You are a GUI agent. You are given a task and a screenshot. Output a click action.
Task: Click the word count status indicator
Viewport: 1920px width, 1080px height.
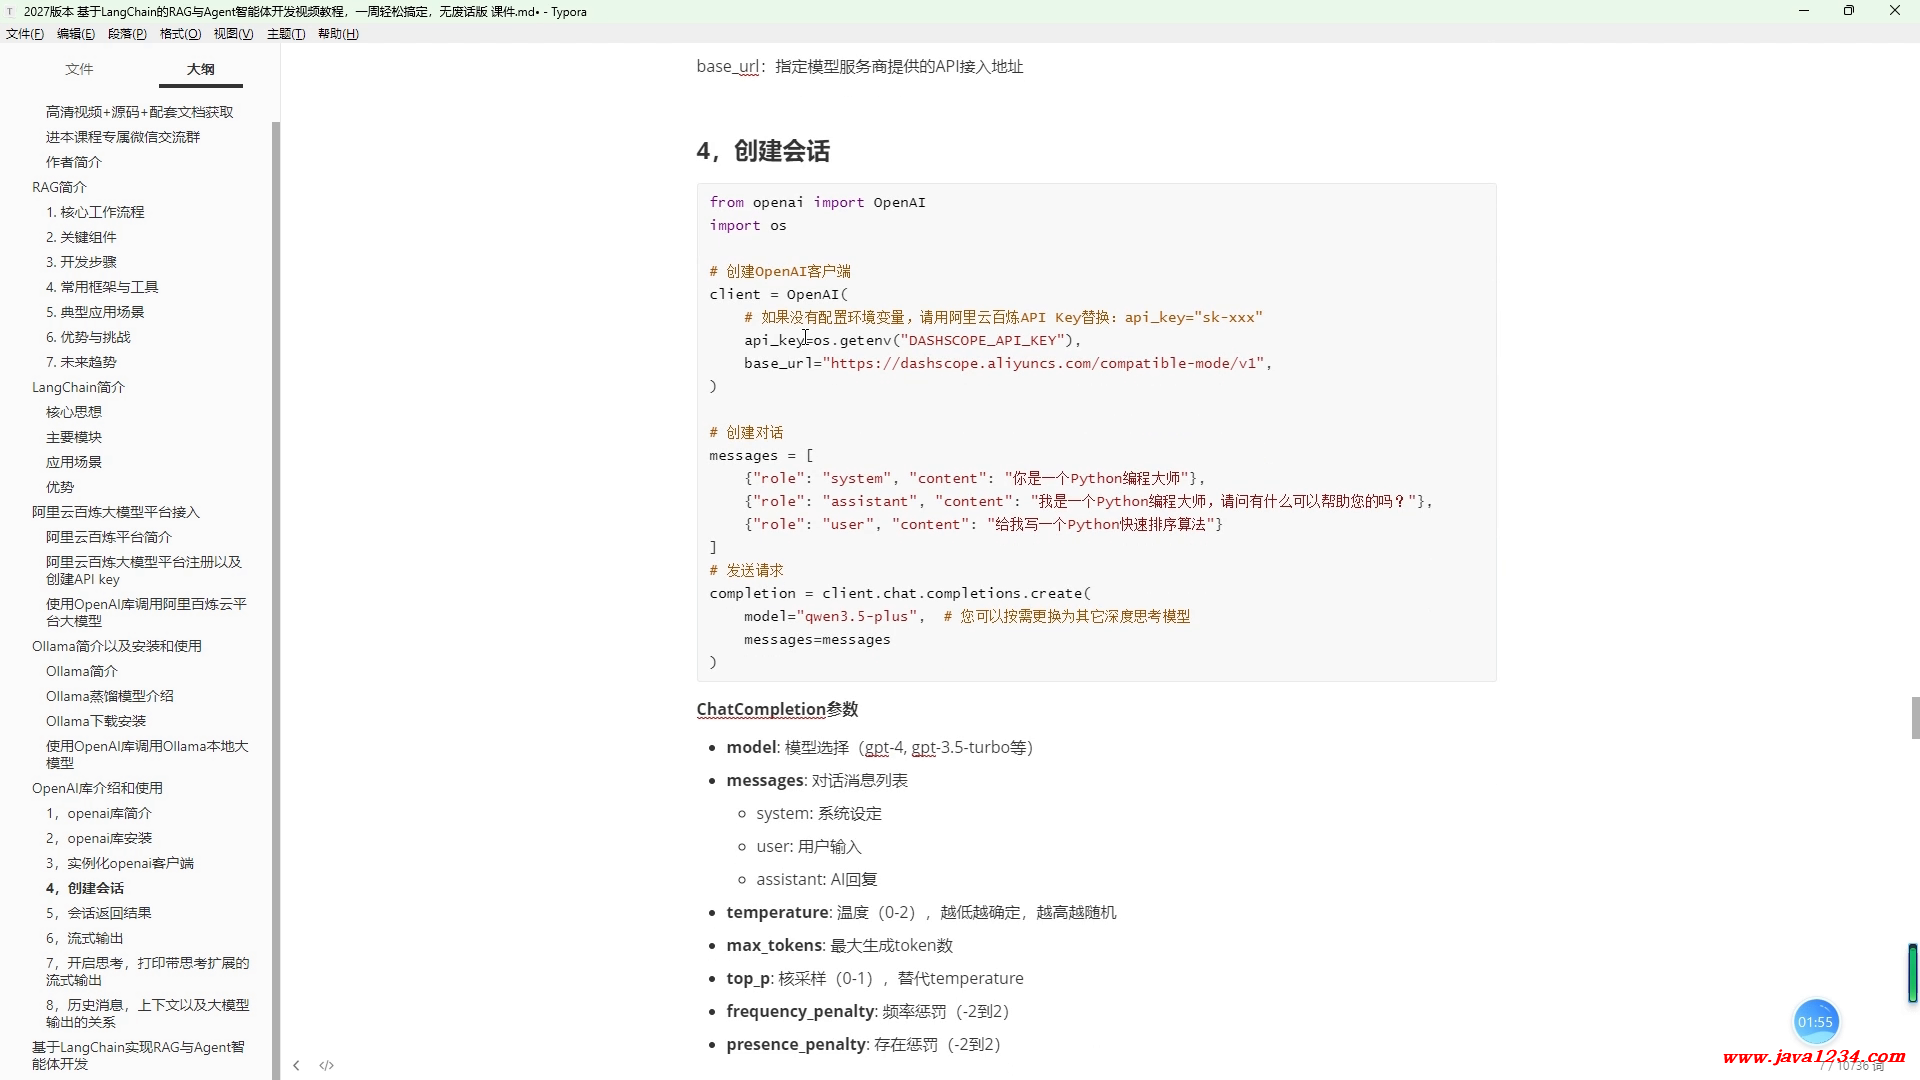1851,1067
